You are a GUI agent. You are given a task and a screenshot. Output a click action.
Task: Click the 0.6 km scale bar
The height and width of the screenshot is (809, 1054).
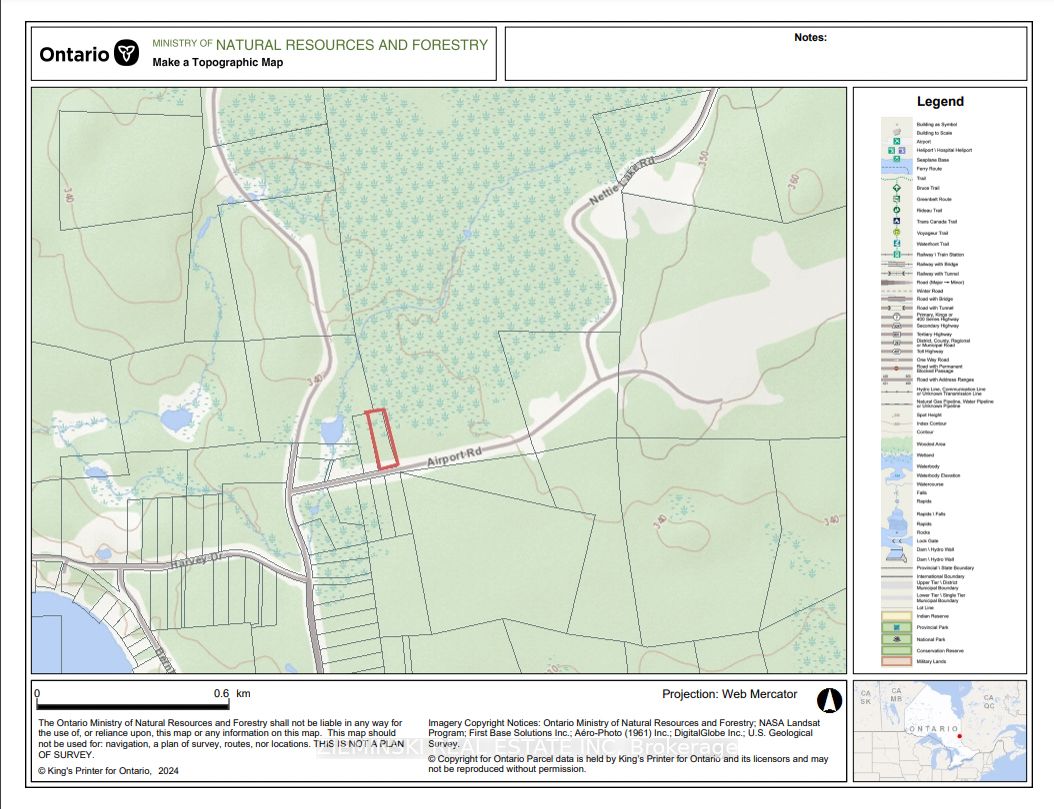[x=131, y=703]
